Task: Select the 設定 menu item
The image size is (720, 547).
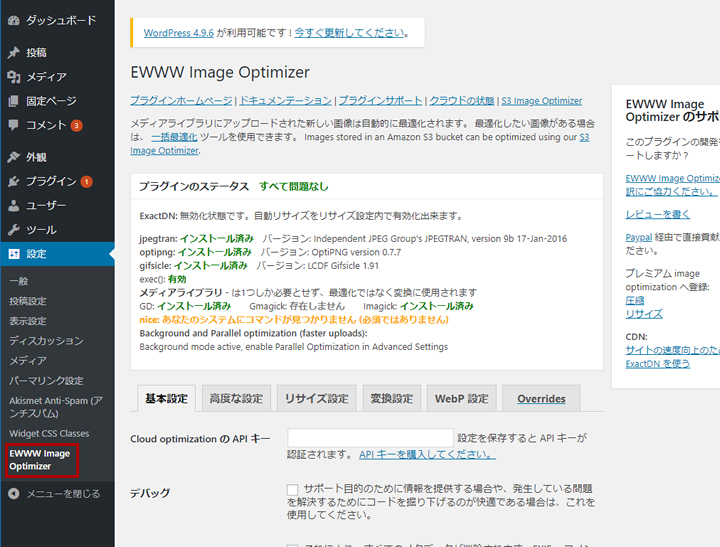Action: click(57, 254)
